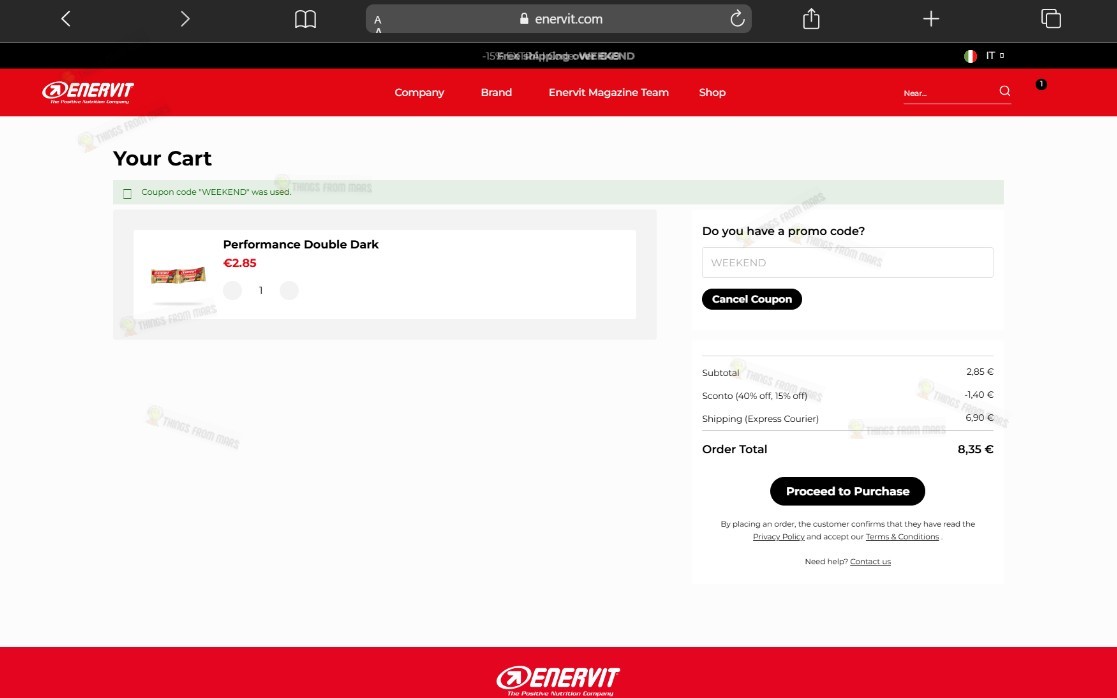Click the footer Enervit logo
Screen dimensions: 1117x698
pyautogui.click(x=558, y=680)
